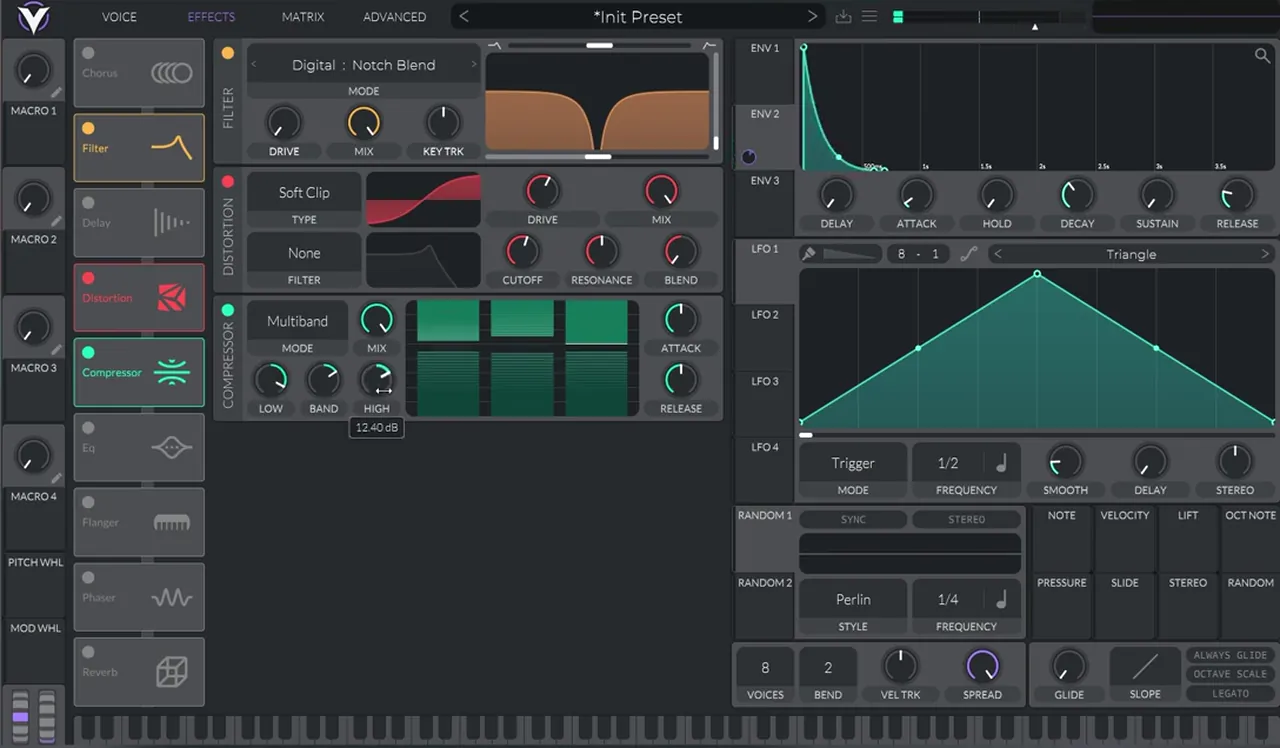Click the low-pass filter shape icon
1280x748 pixels.
494,45
